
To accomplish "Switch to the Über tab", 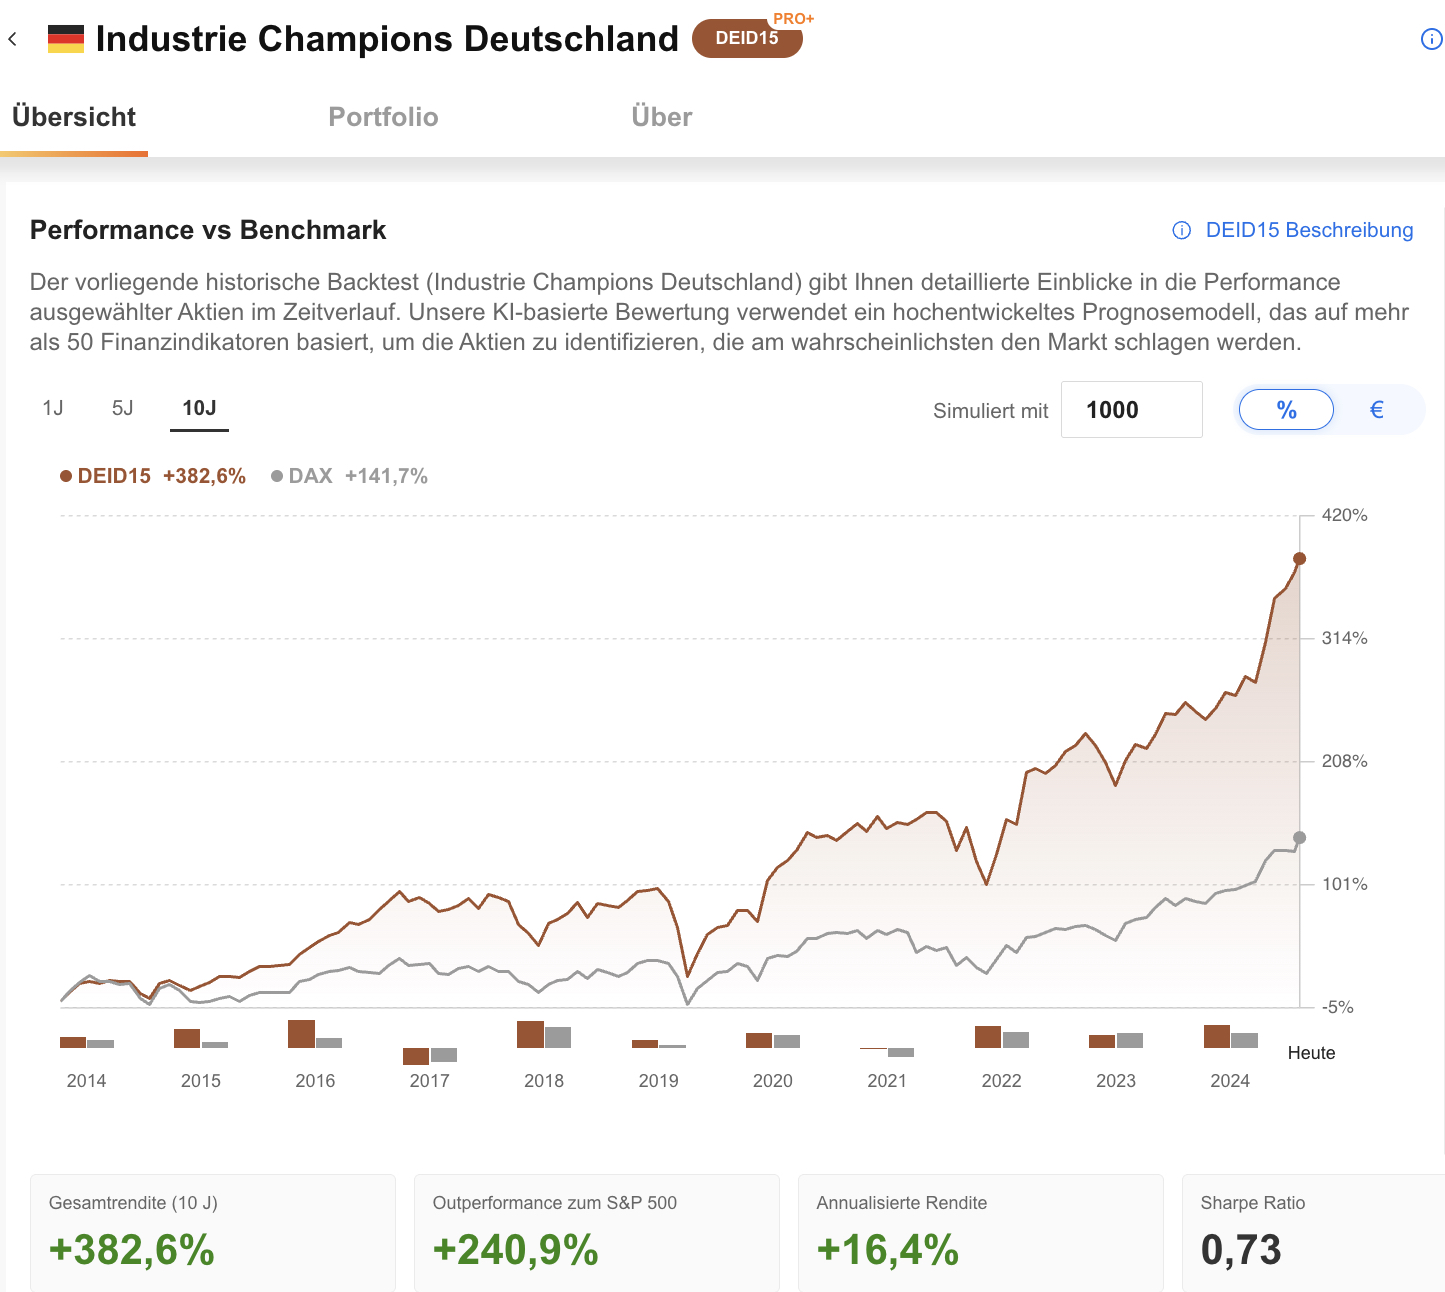I will (662, 117).
